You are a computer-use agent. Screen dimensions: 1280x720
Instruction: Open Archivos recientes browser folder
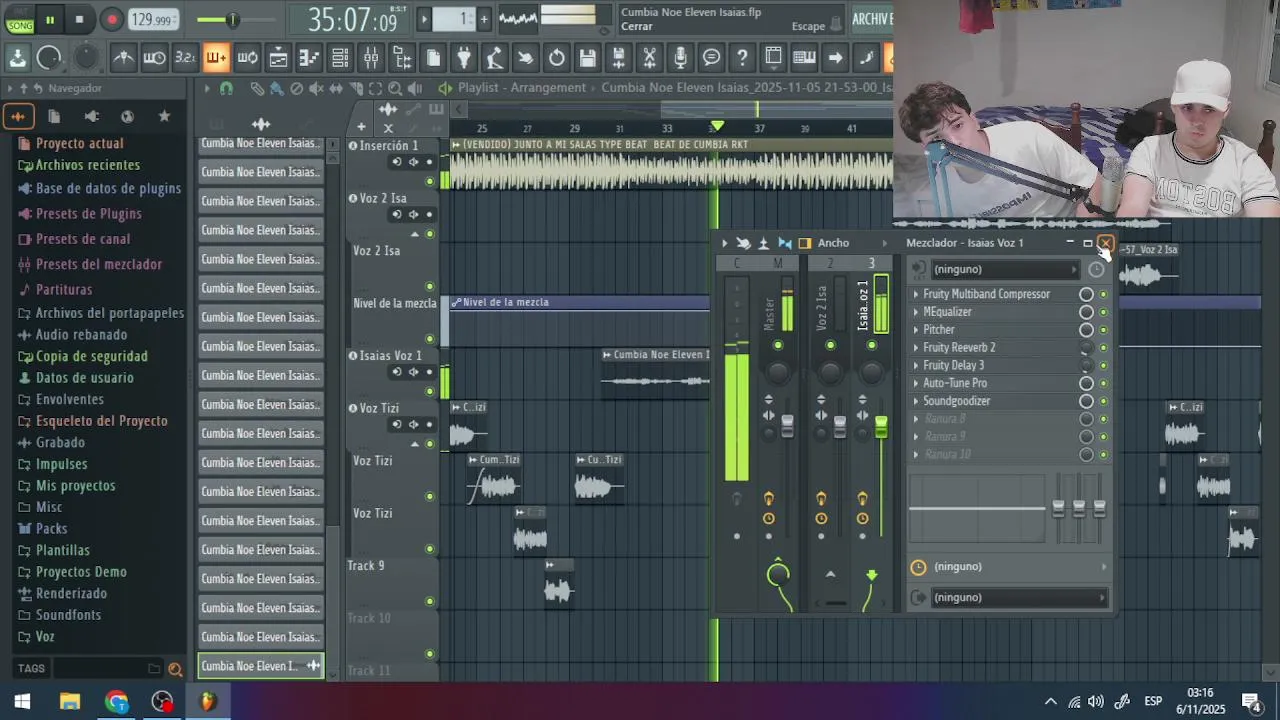point(79,165)
